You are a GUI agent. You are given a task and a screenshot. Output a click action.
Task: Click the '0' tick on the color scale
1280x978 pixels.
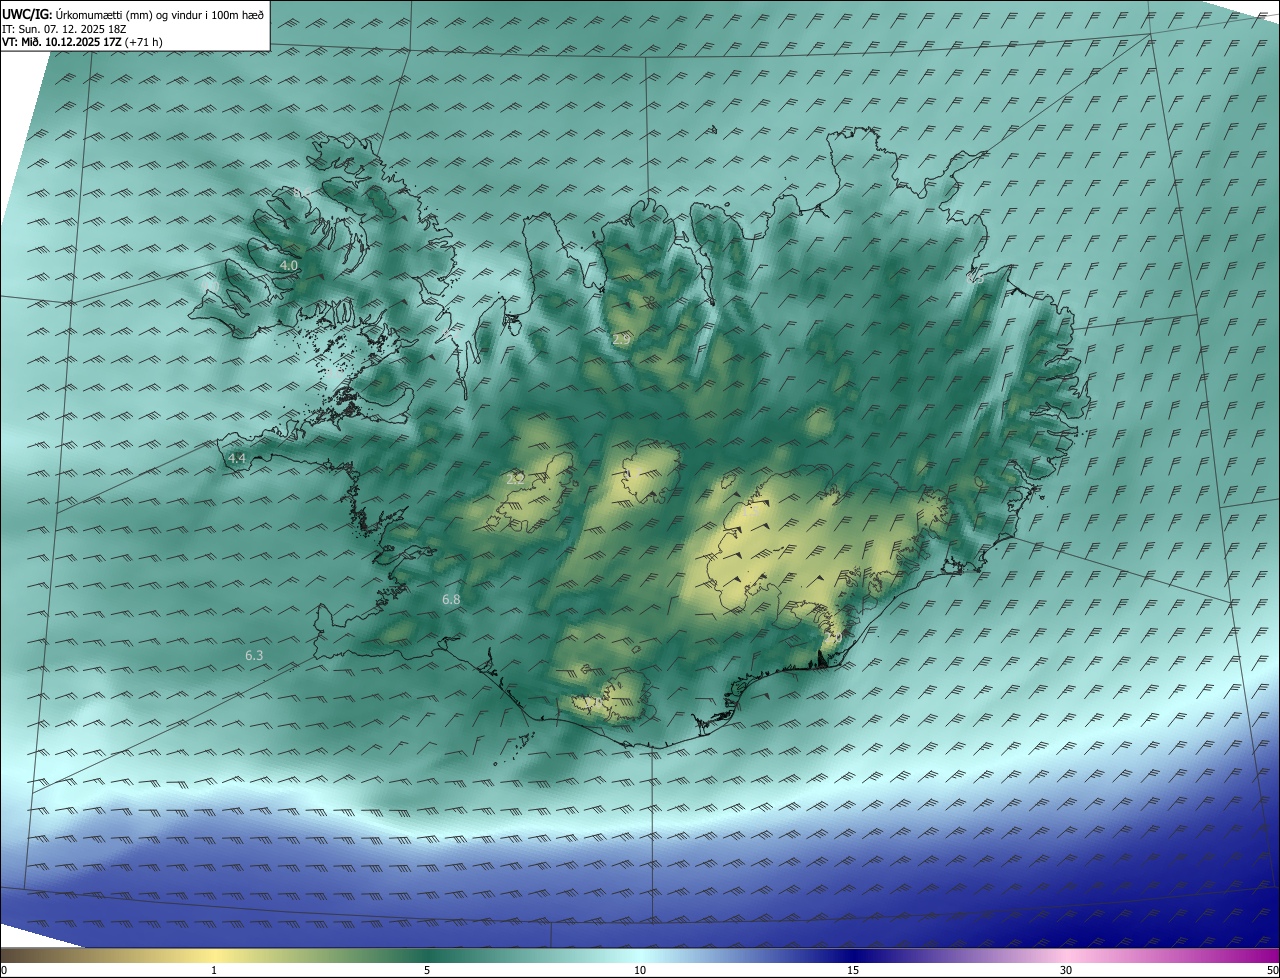coord(4,970)
